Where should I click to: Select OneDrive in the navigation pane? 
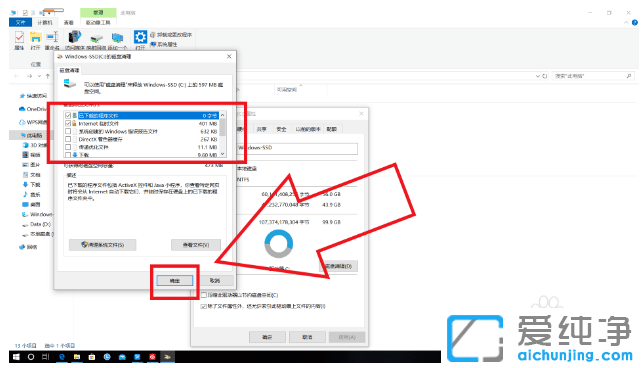(33, 109)
